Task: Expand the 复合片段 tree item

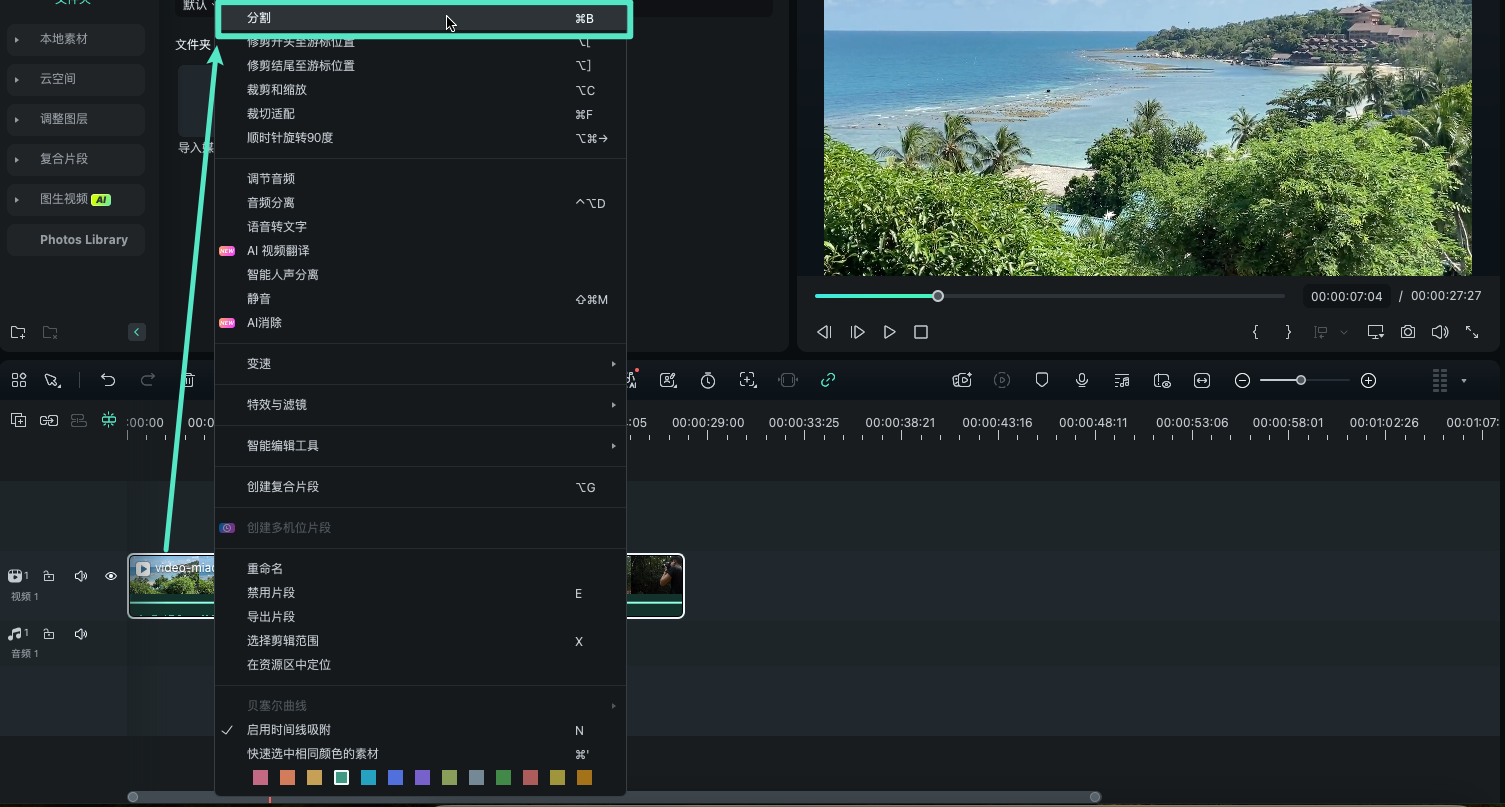Action: 17,159
